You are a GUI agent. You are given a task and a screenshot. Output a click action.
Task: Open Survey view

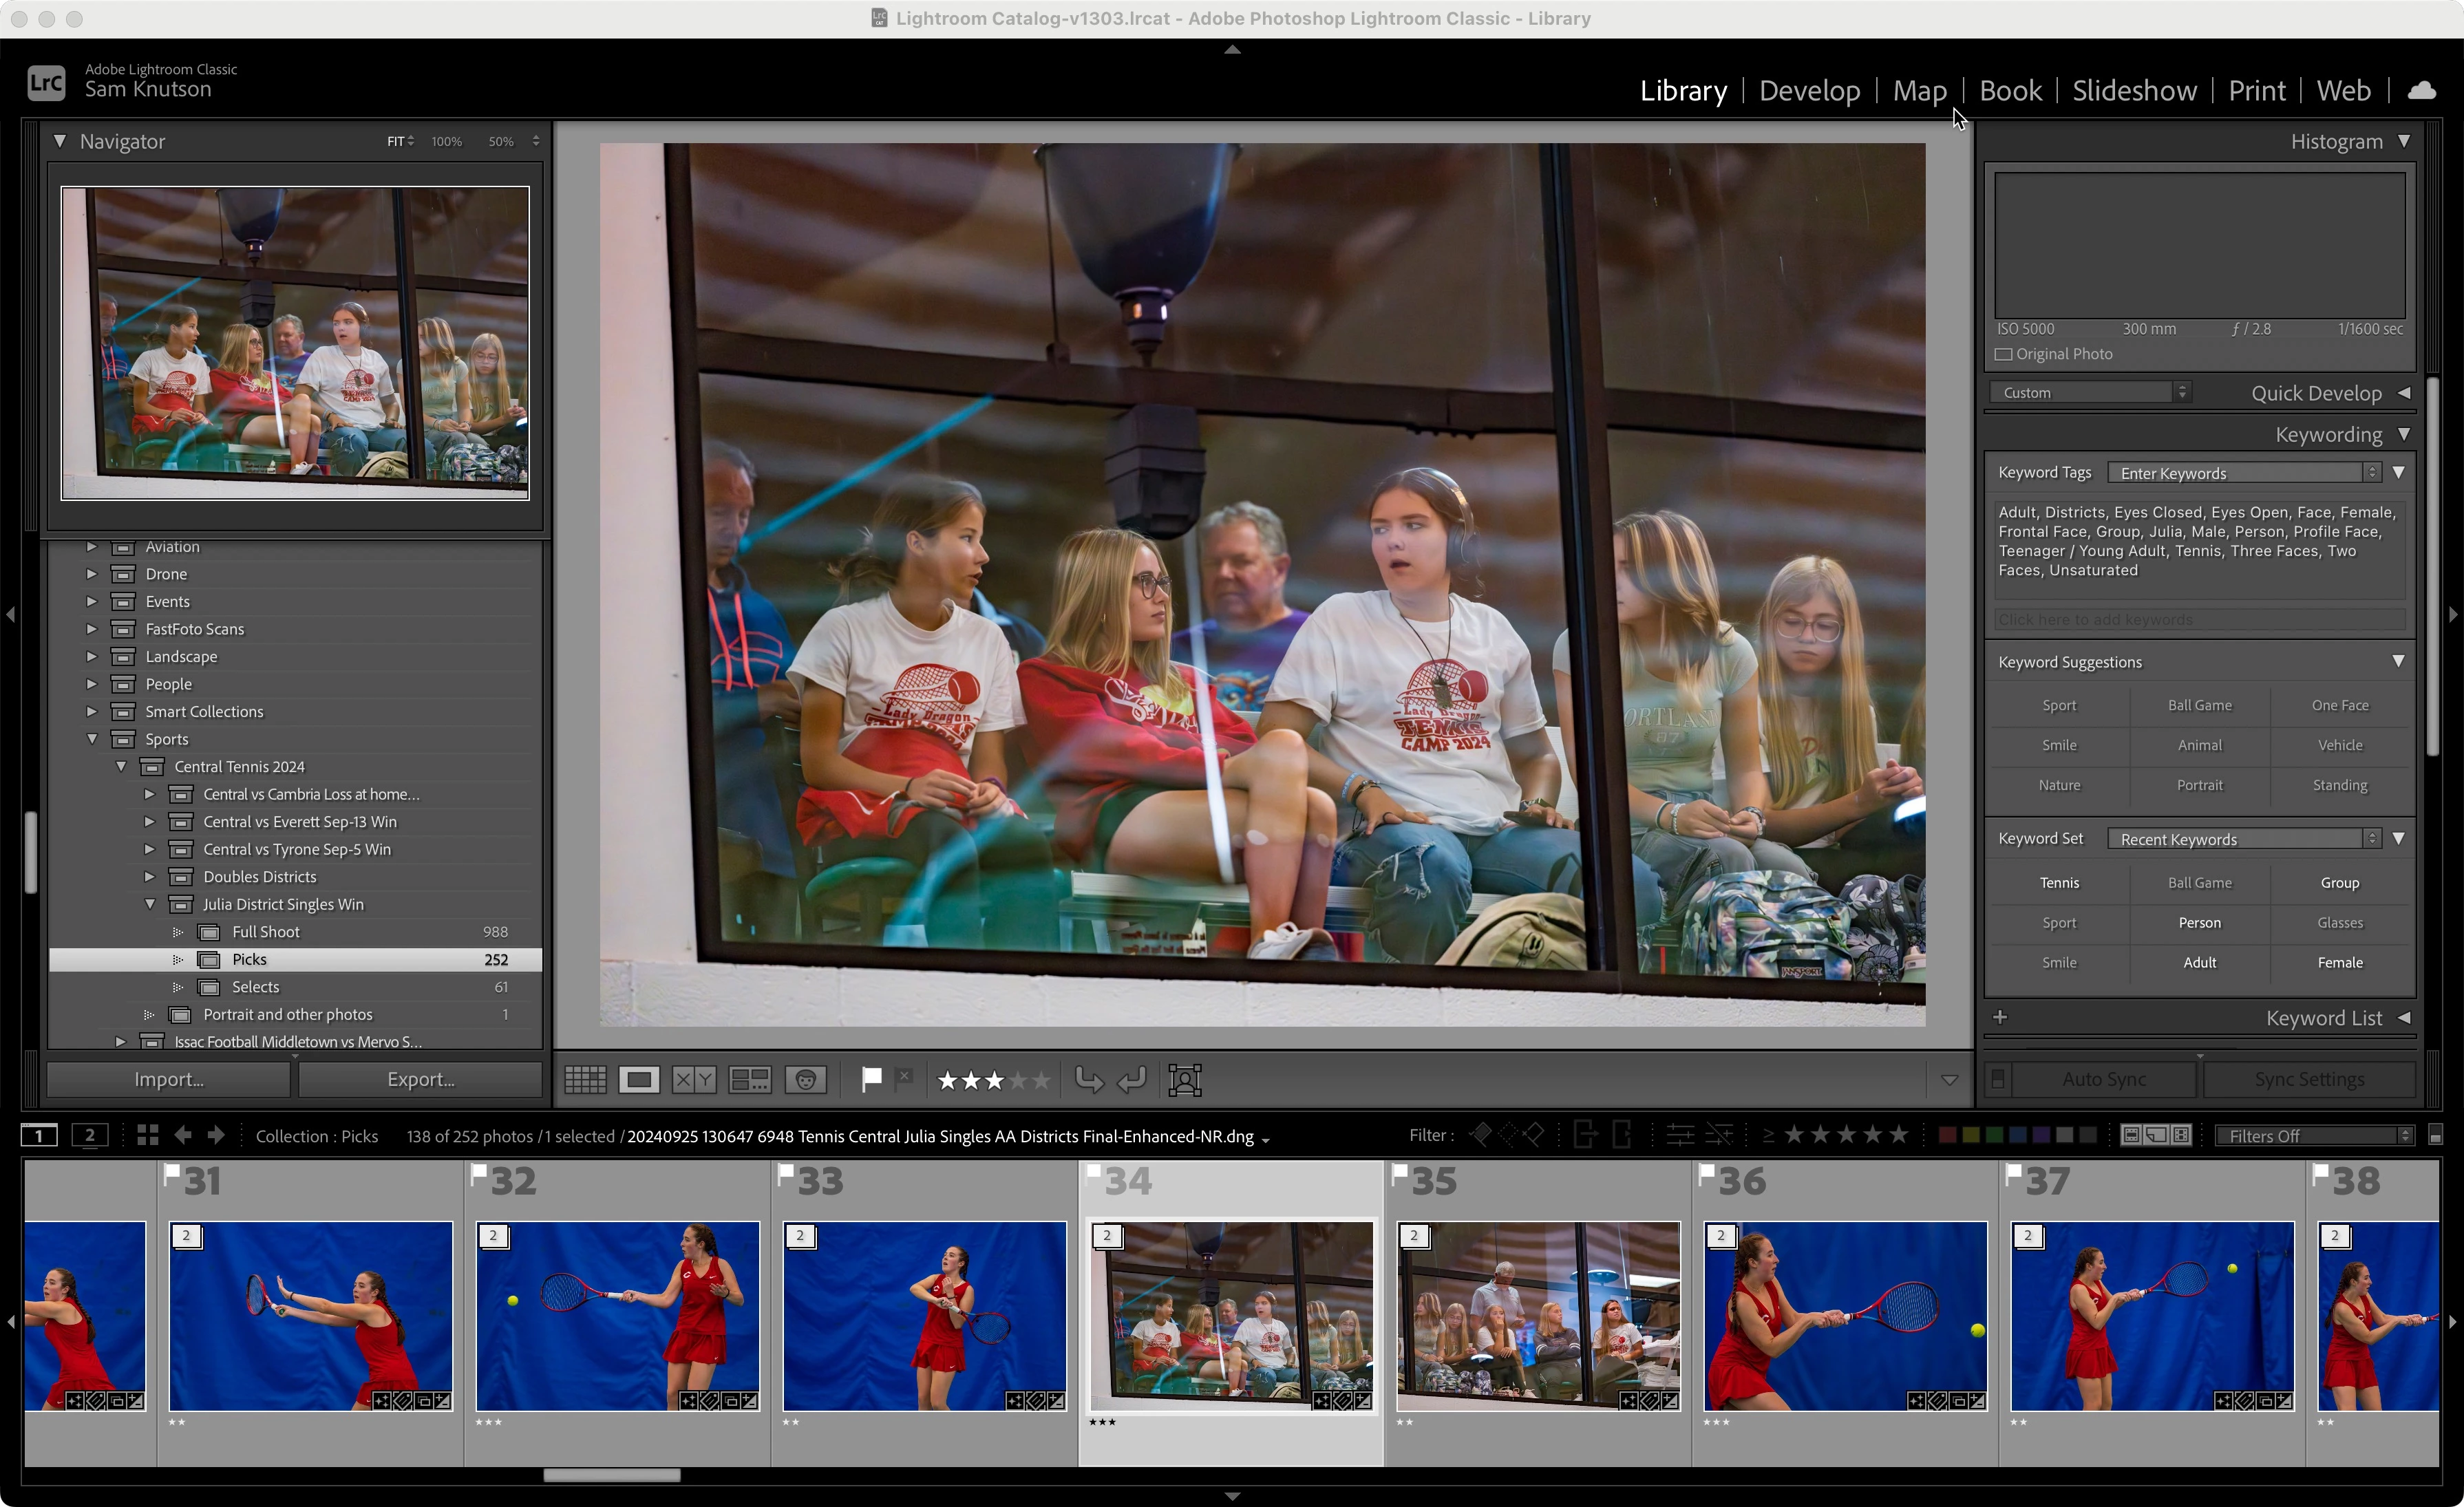[749, 1079]
